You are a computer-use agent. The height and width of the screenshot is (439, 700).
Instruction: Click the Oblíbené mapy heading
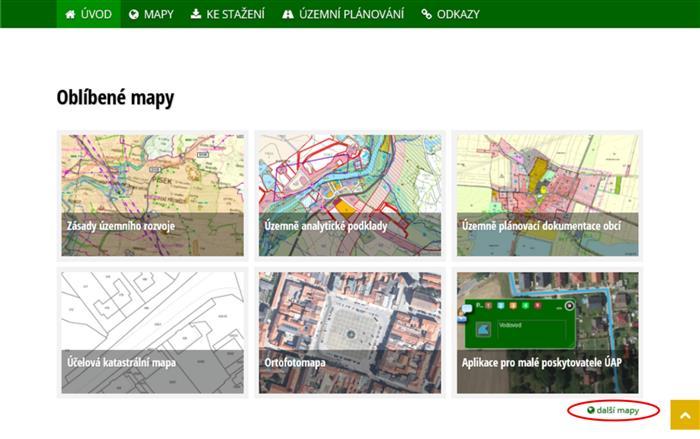(x=115, y=98)
